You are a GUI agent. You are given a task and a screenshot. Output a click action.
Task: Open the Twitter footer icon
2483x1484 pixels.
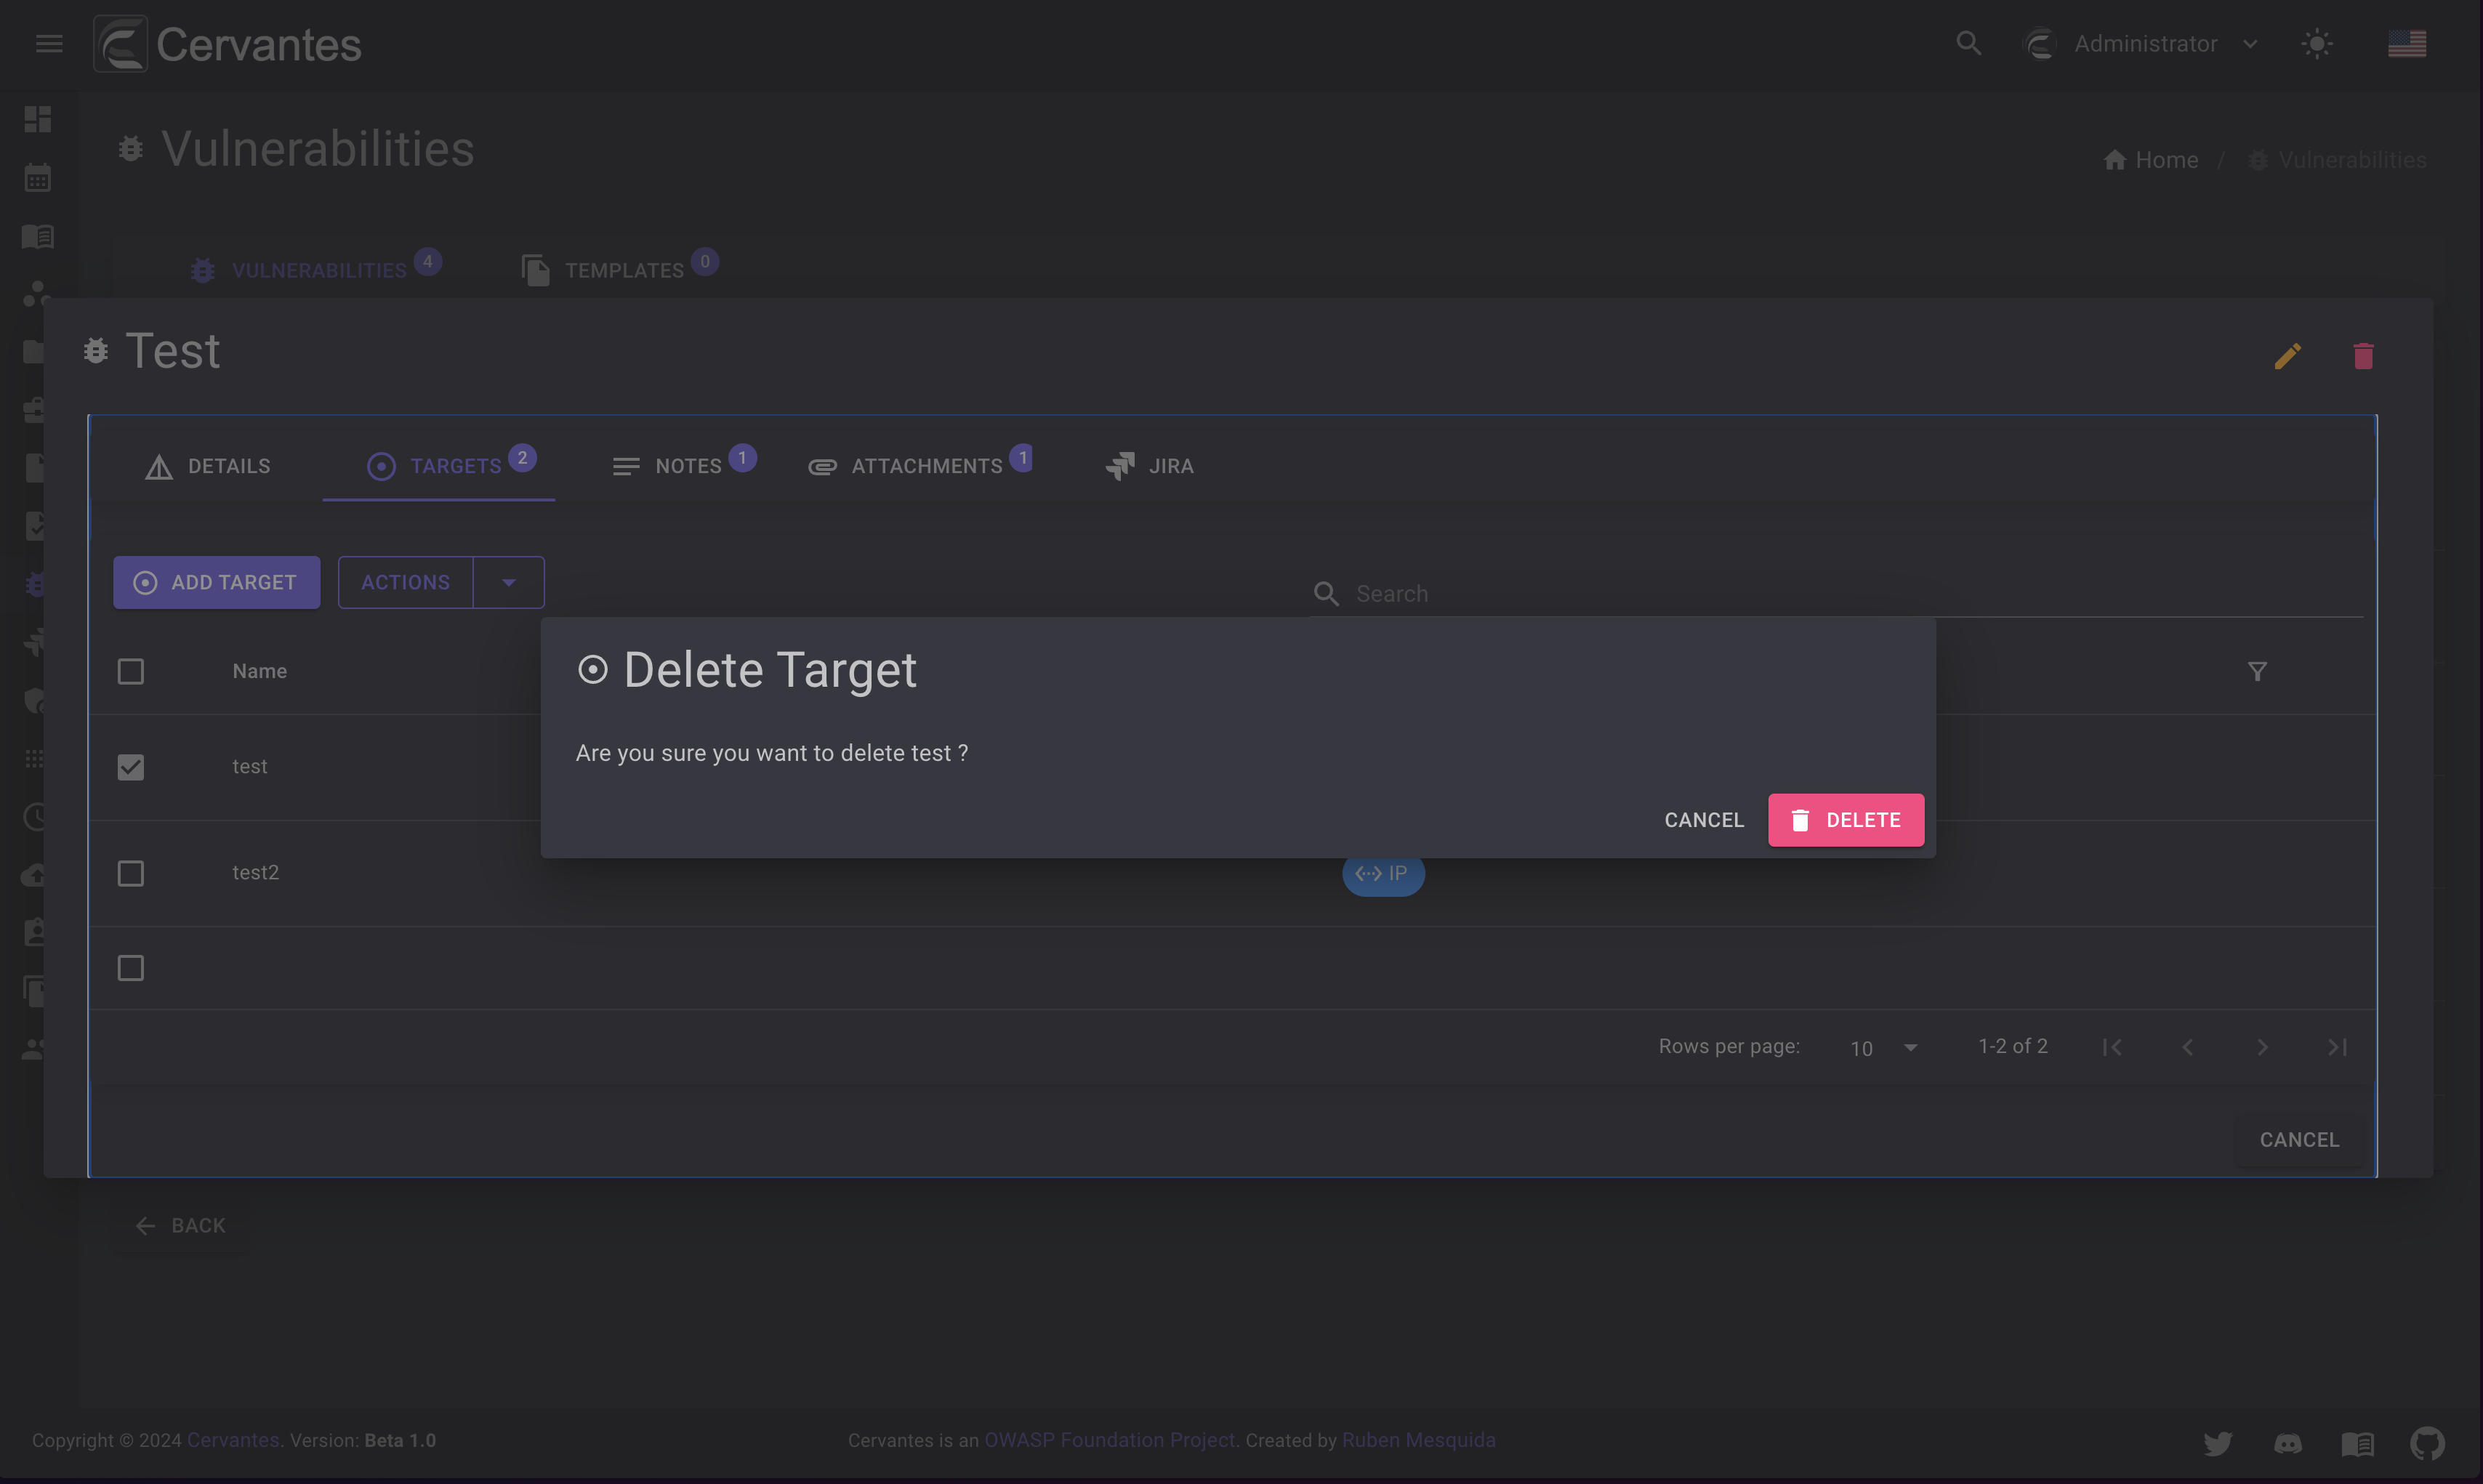pos(2217,1443)
